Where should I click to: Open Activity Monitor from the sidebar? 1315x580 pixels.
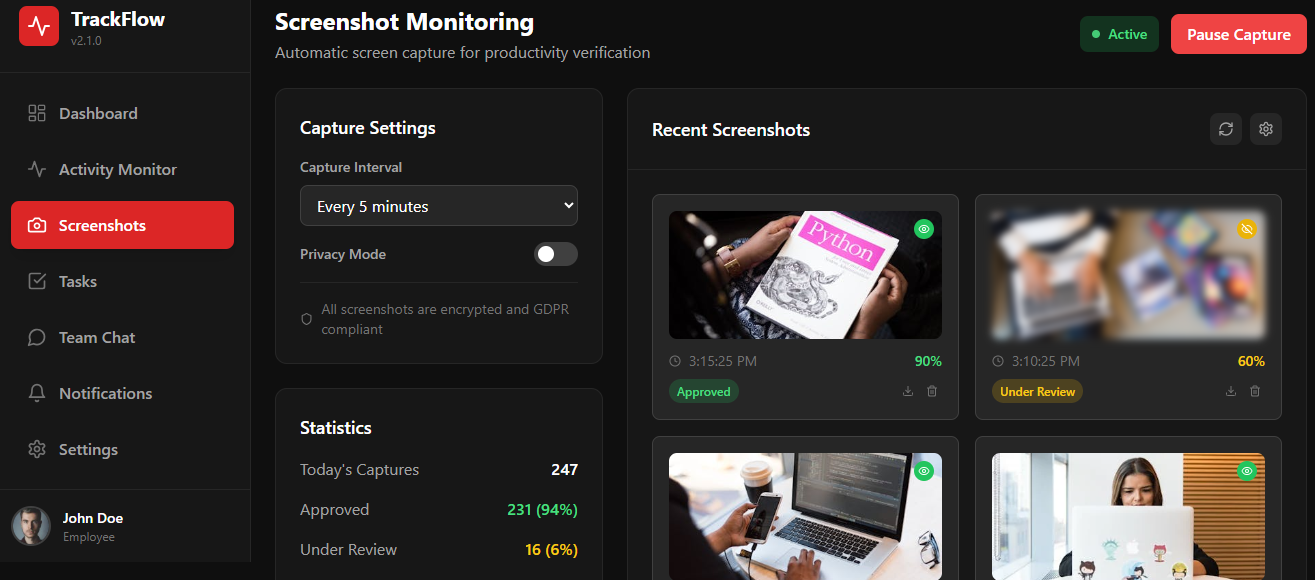click(122, 169)
